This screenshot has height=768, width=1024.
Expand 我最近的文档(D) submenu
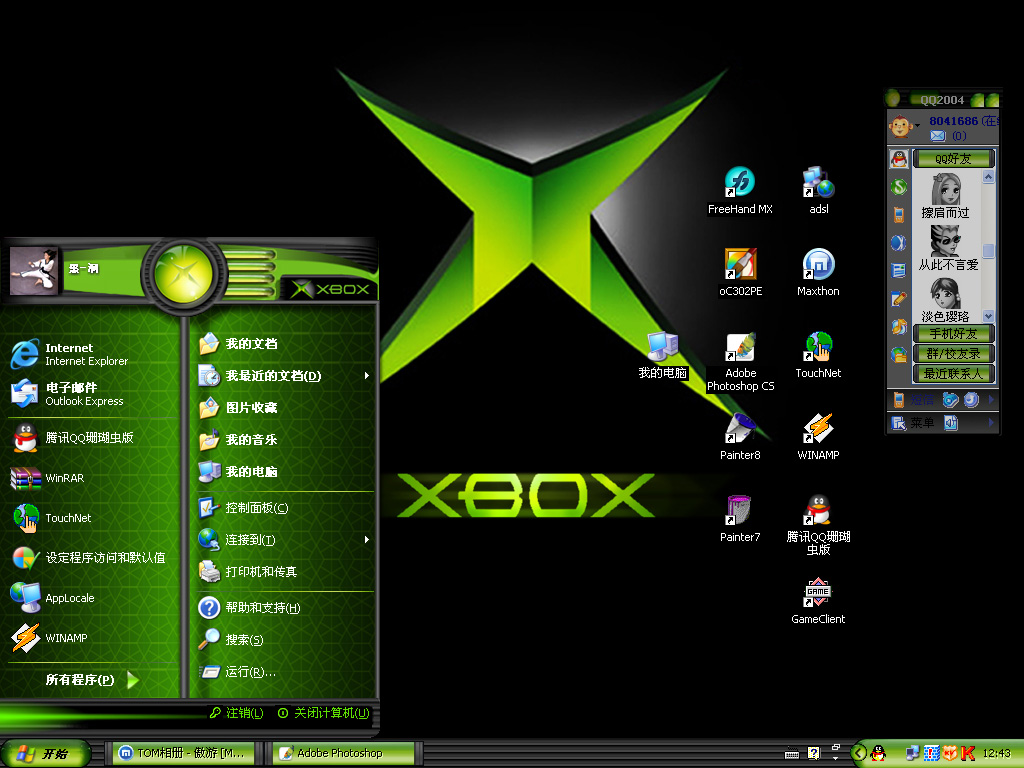pyautogui.click(x=285, y=376)
